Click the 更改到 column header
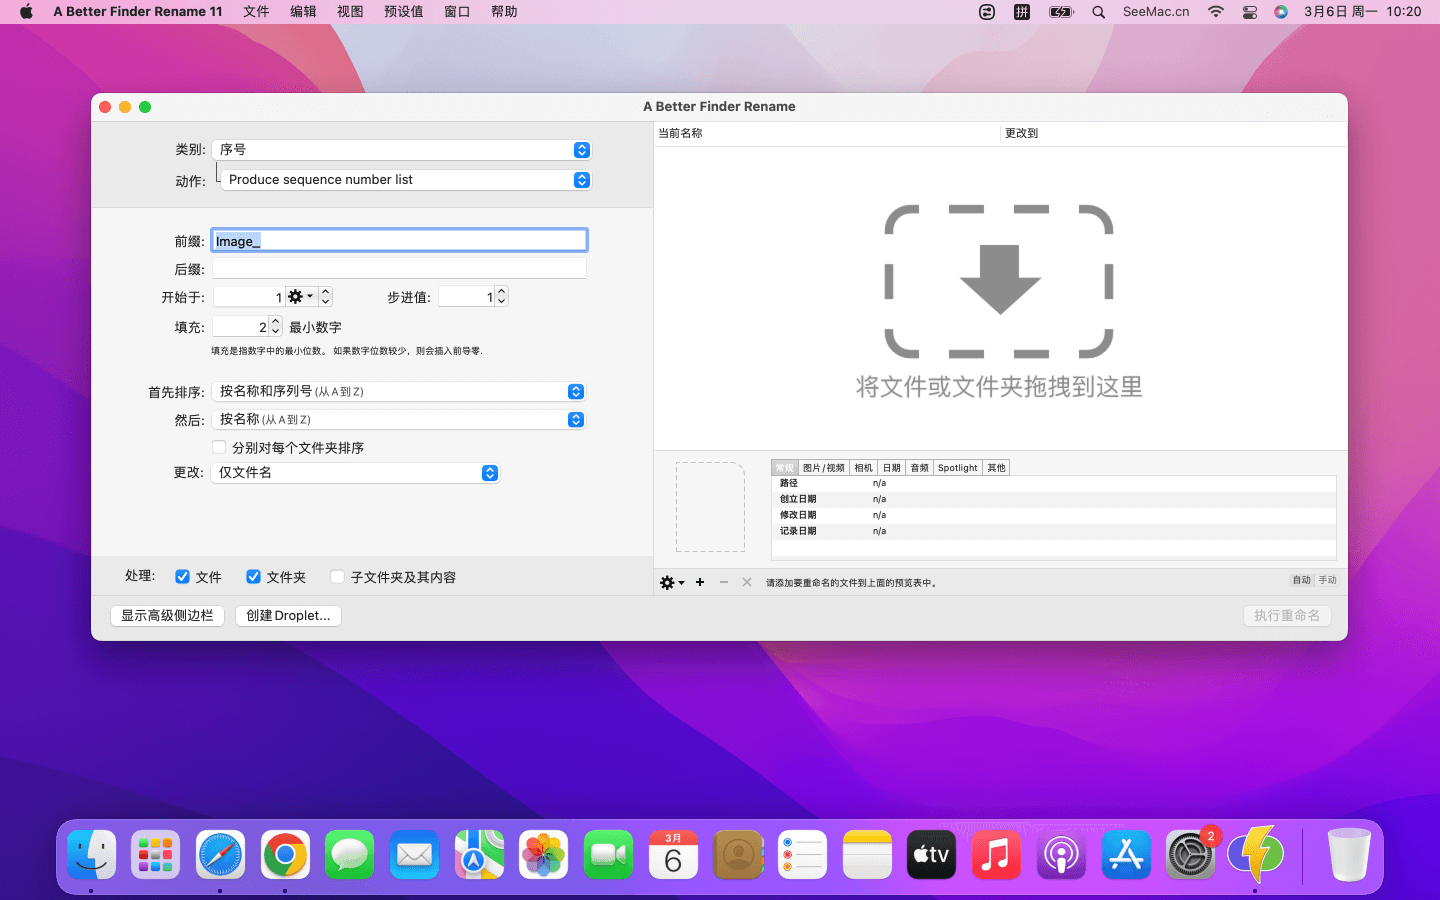 tap(1174, 133)
